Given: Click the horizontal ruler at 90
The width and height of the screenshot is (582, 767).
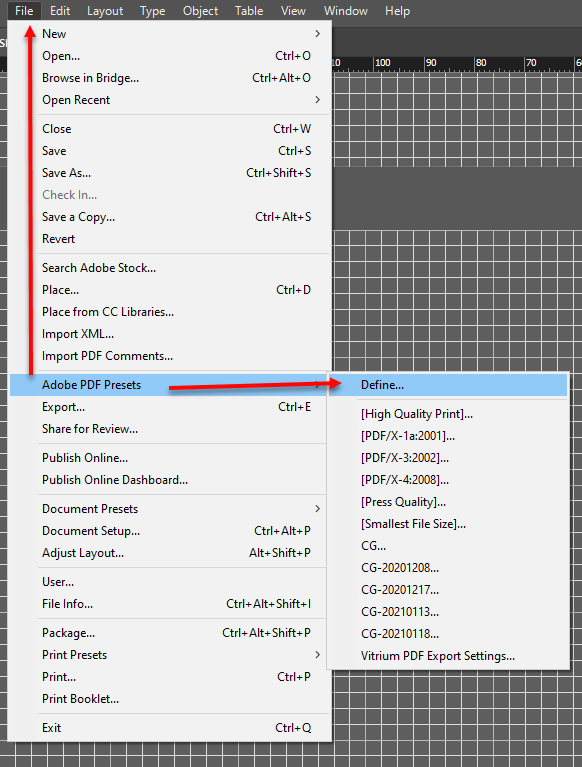Looking at the screenshot, I should pos(431,63).
